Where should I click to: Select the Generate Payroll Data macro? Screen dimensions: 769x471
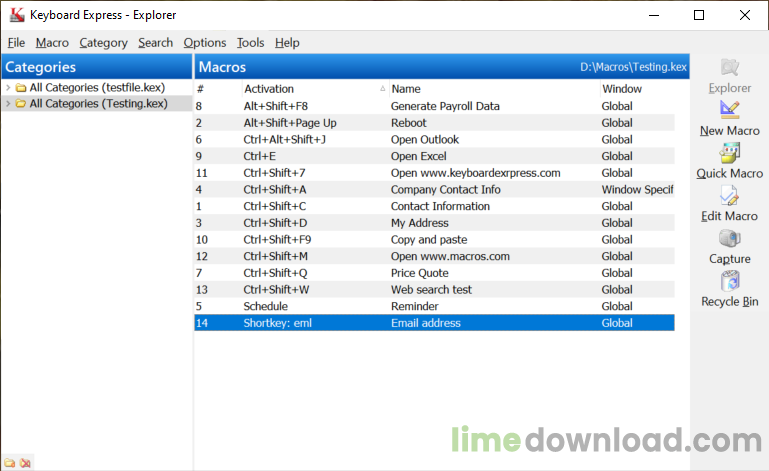[435, 106]
